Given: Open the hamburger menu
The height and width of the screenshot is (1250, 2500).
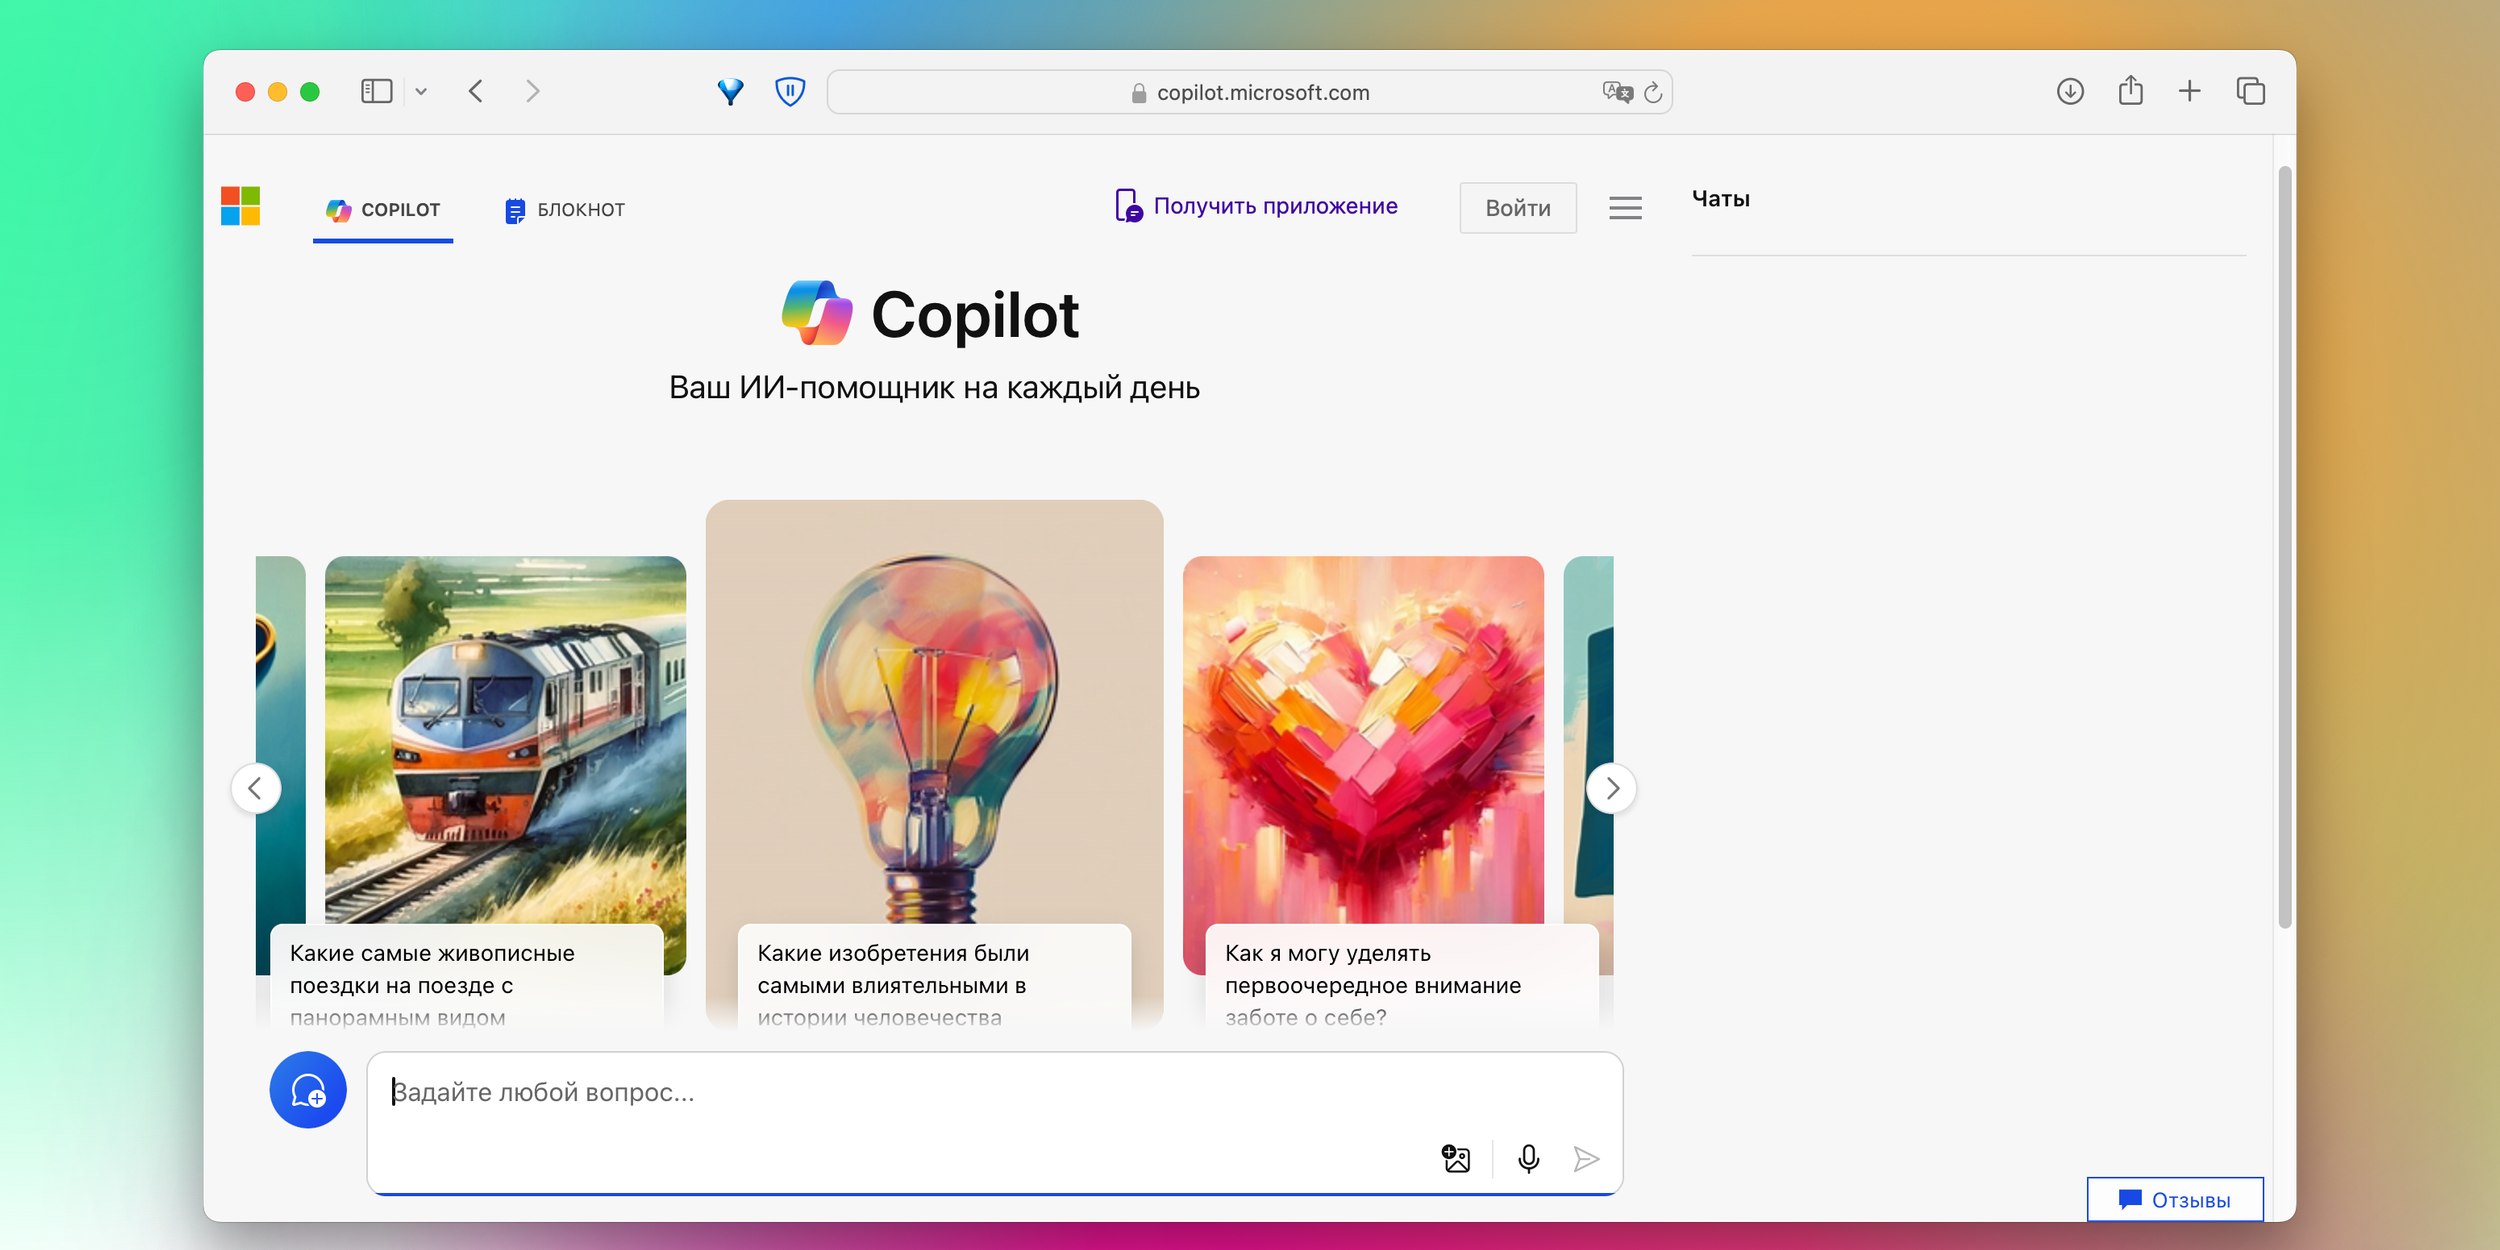Looking at the screenshot, I should 1625,208.
